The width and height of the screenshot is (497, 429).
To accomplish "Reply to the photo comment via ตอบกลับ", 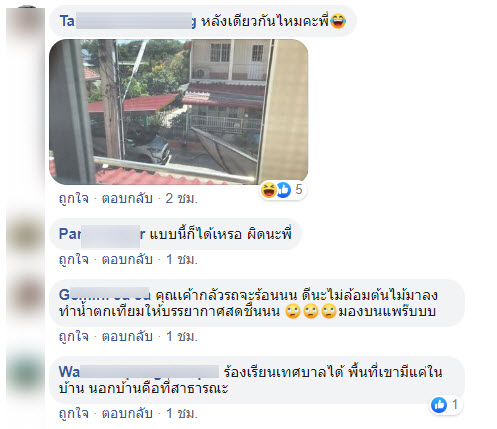I will [x=127, y=199].
